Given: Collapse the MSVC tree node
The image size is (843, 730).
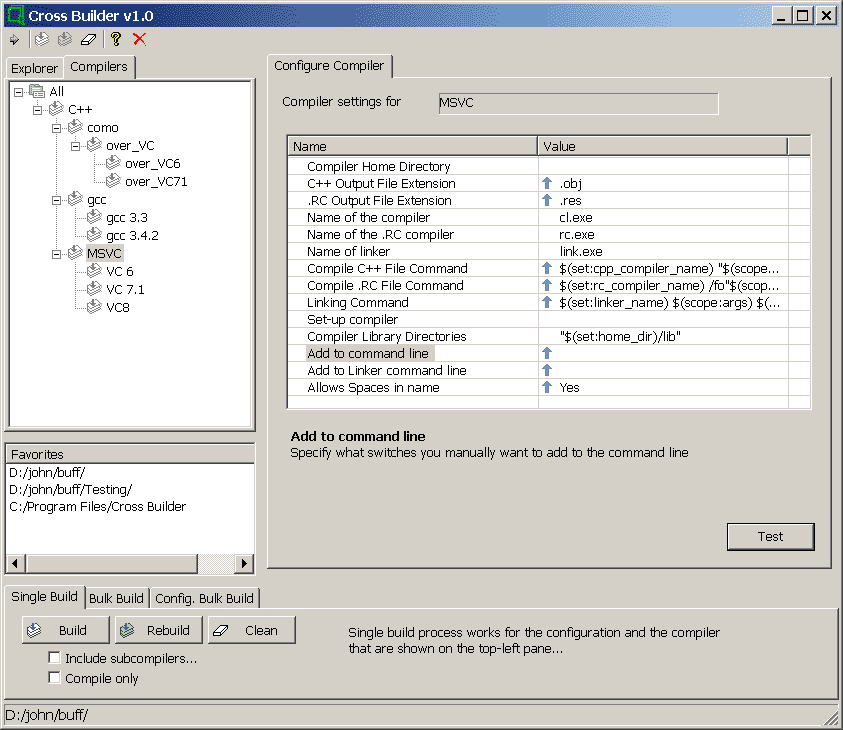Looking at the screenshot, I should click(x=57, y=254).
